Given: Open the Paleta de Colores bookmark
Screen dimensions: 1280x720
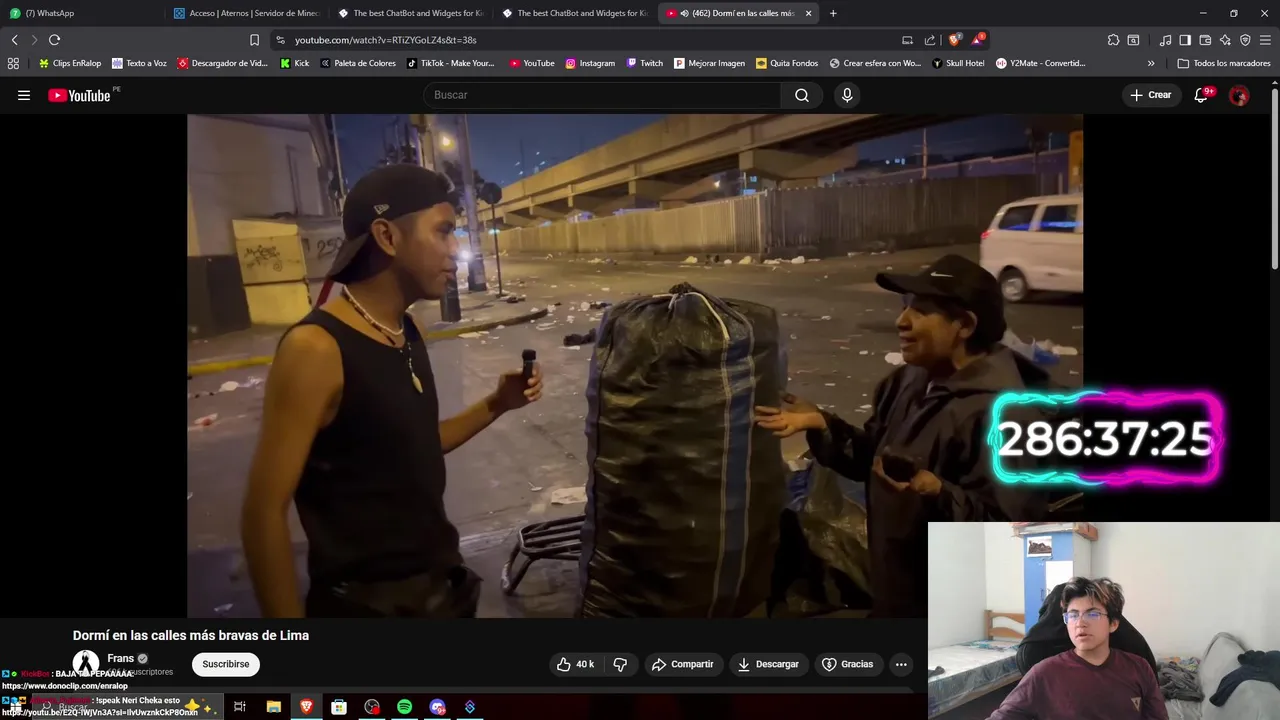Looking at the screenshot, I should tap(358, 63).
